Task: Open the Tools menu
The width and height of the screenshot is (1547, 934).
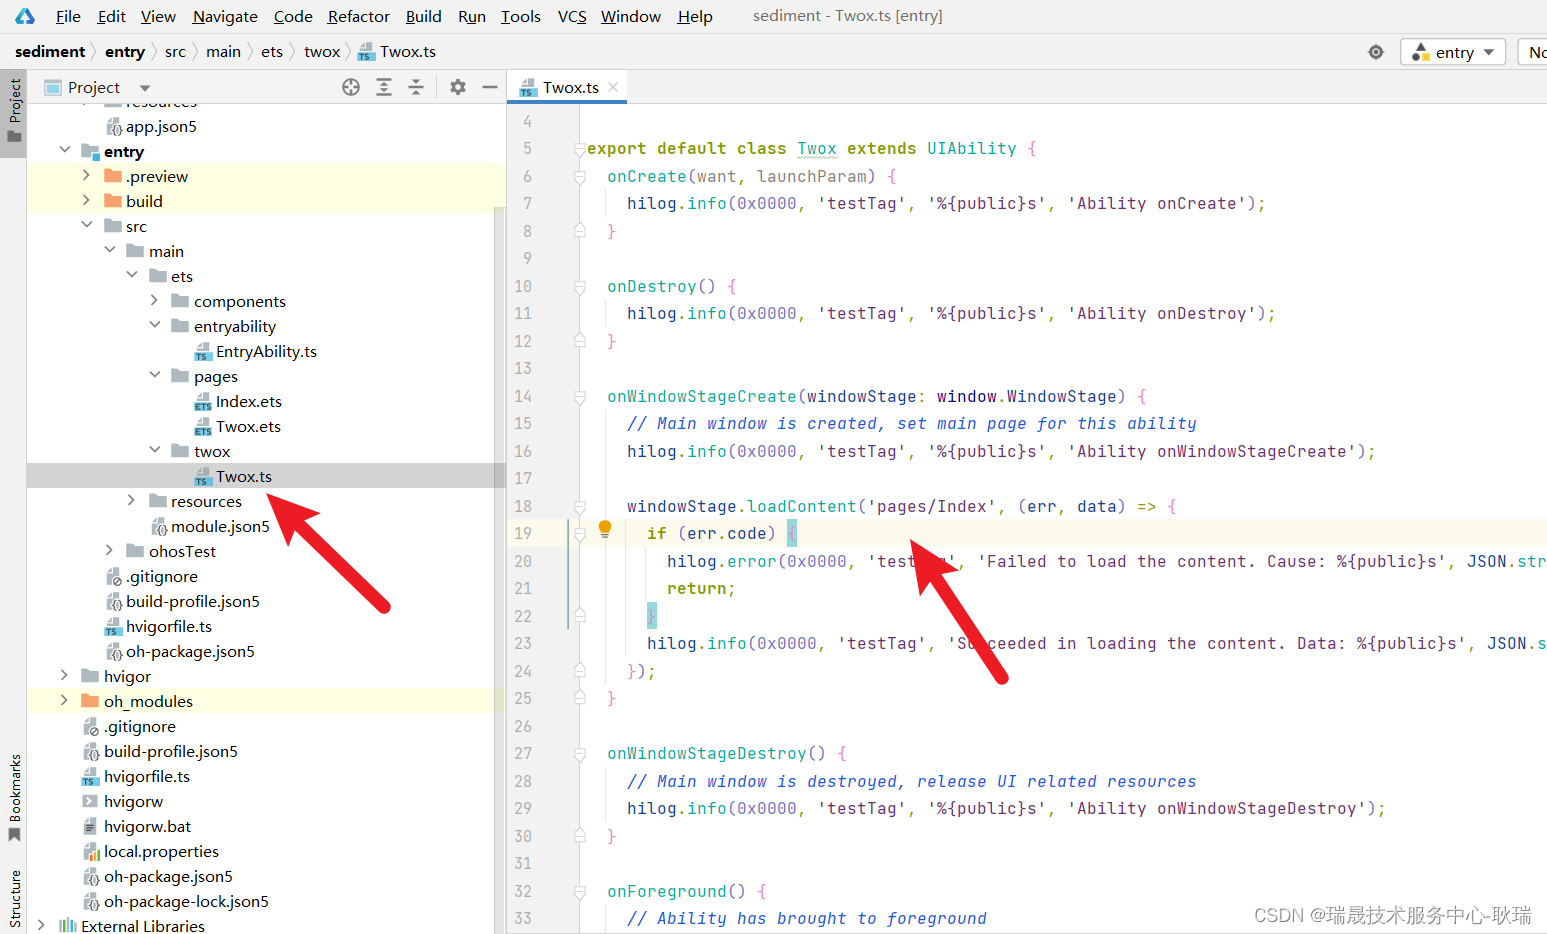Action: pyautogui.click(x=520, y=16)
